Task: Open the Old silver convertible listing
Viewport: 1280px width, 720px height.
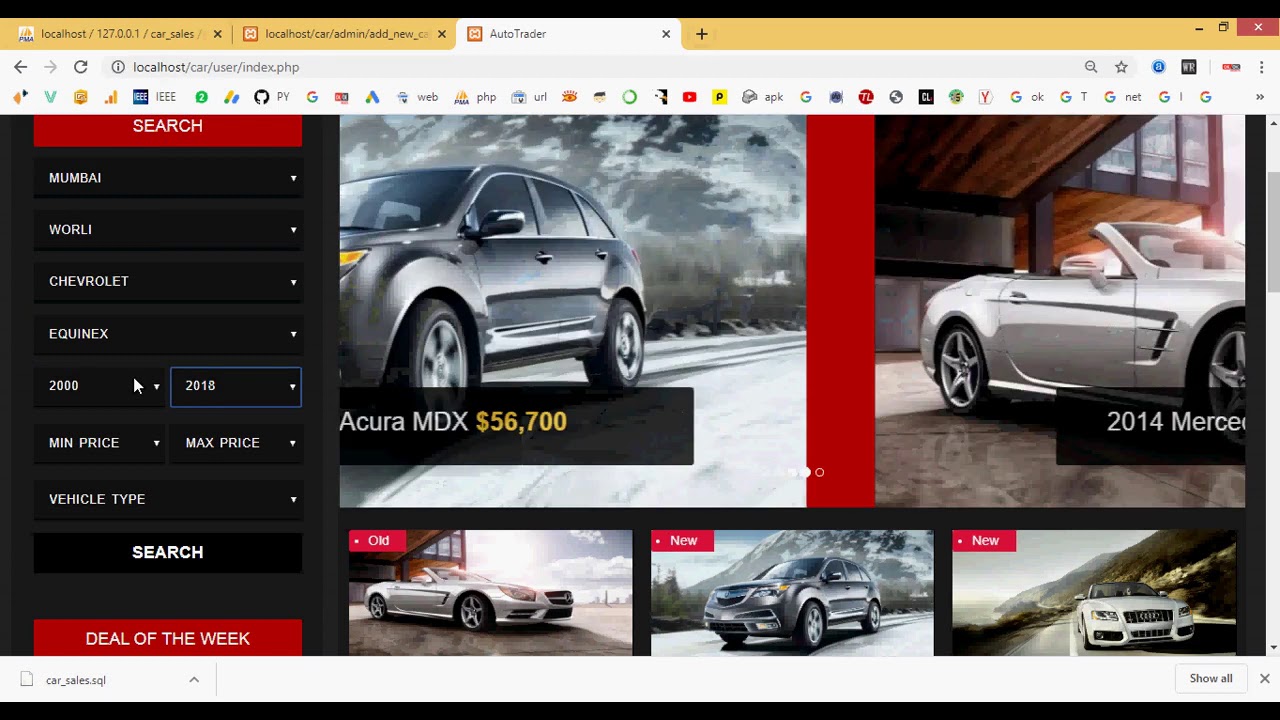Action: pyautogui.click(x=491, y=593)
